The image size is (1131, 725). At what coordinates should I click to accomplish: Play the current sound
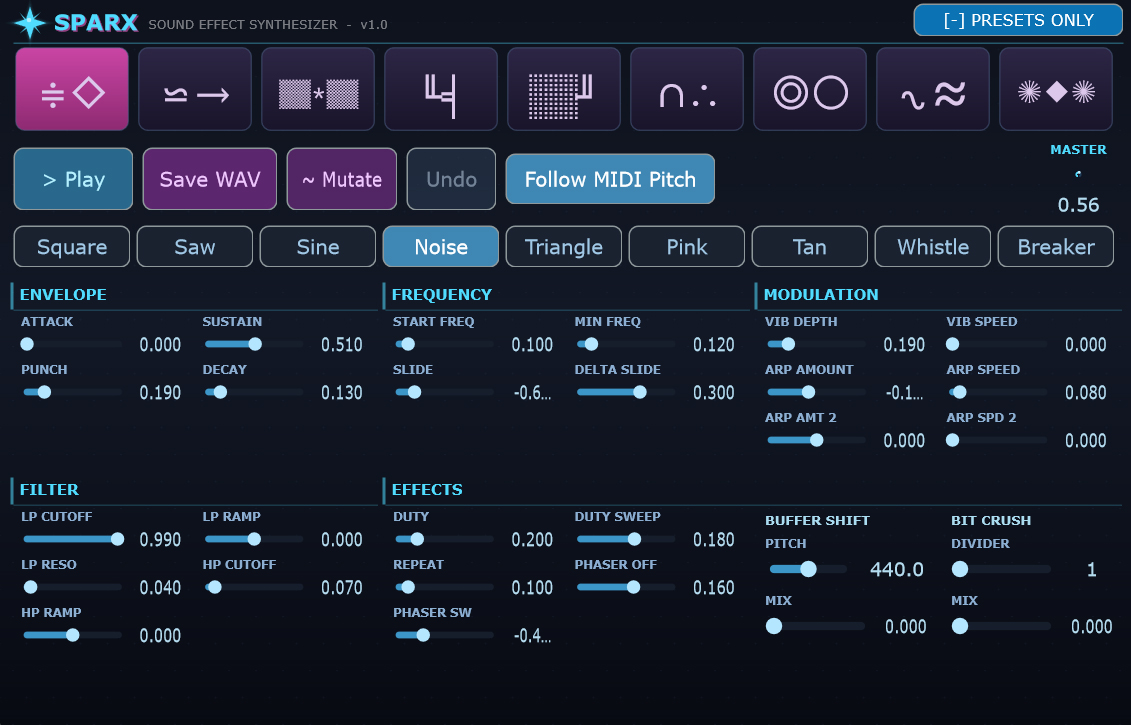click(x=74, y=179)
